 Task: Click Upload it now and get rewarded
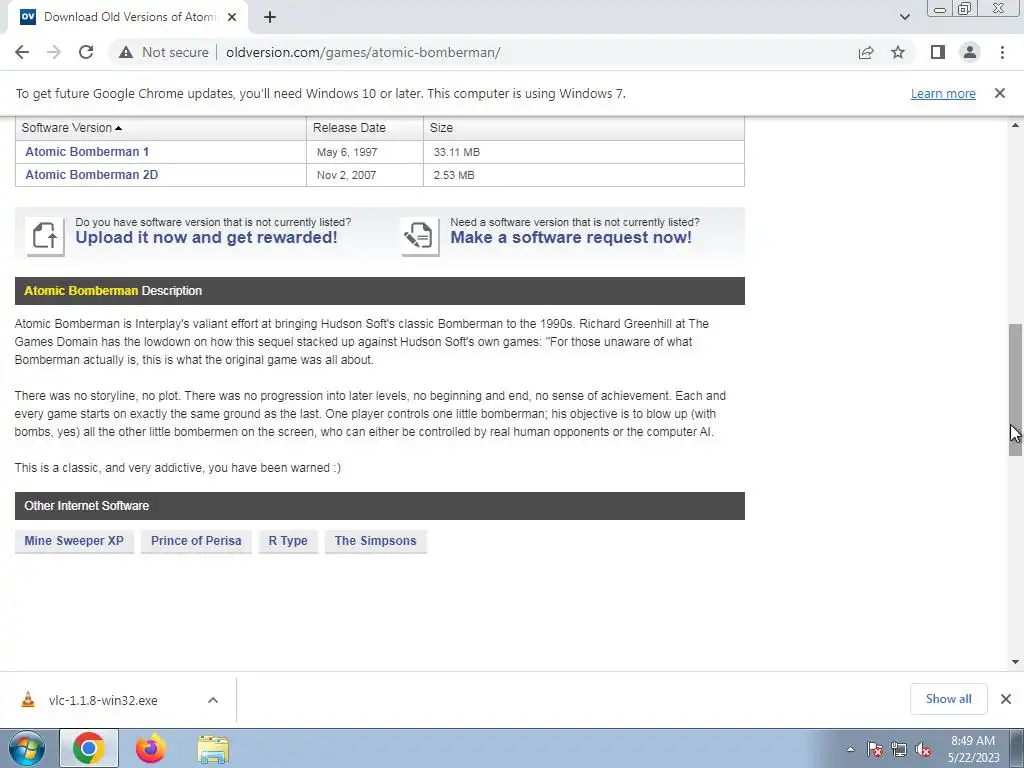(x=206, y=238)
